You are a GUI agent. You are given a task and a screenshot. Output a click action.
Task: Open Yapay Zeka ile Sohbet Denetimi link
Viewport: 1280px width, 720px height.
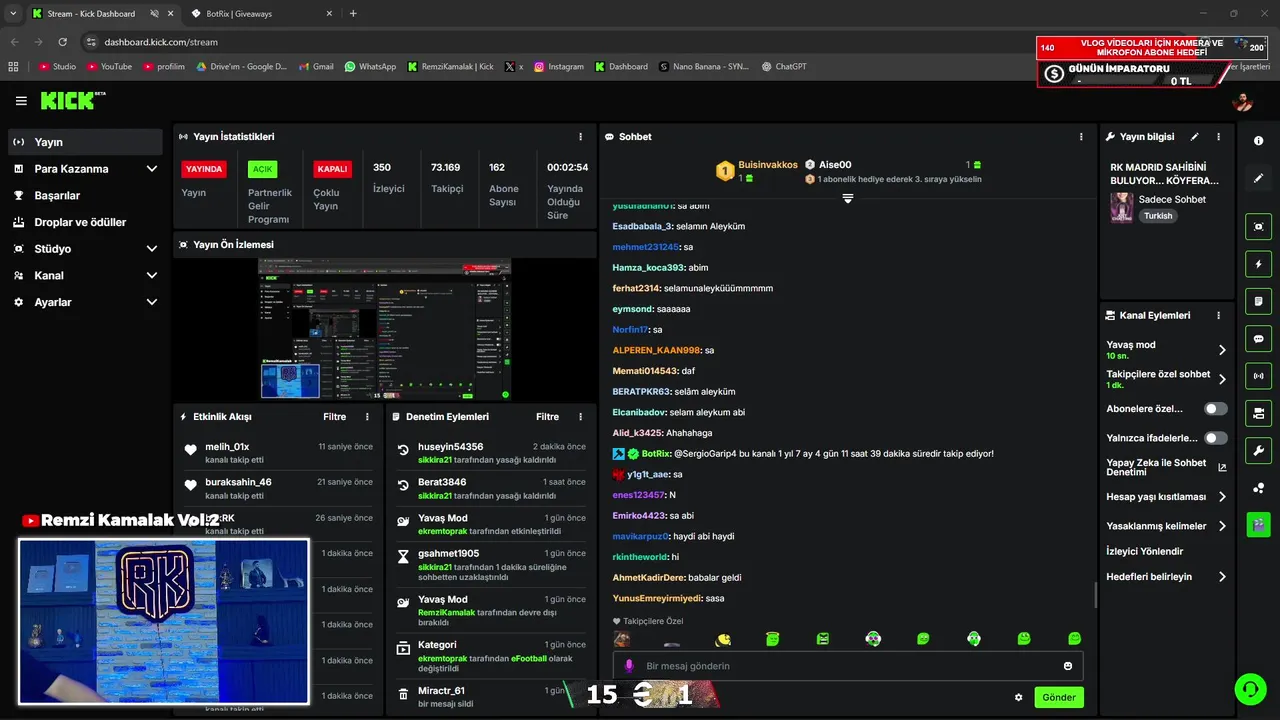click(x=1166, y=467)
